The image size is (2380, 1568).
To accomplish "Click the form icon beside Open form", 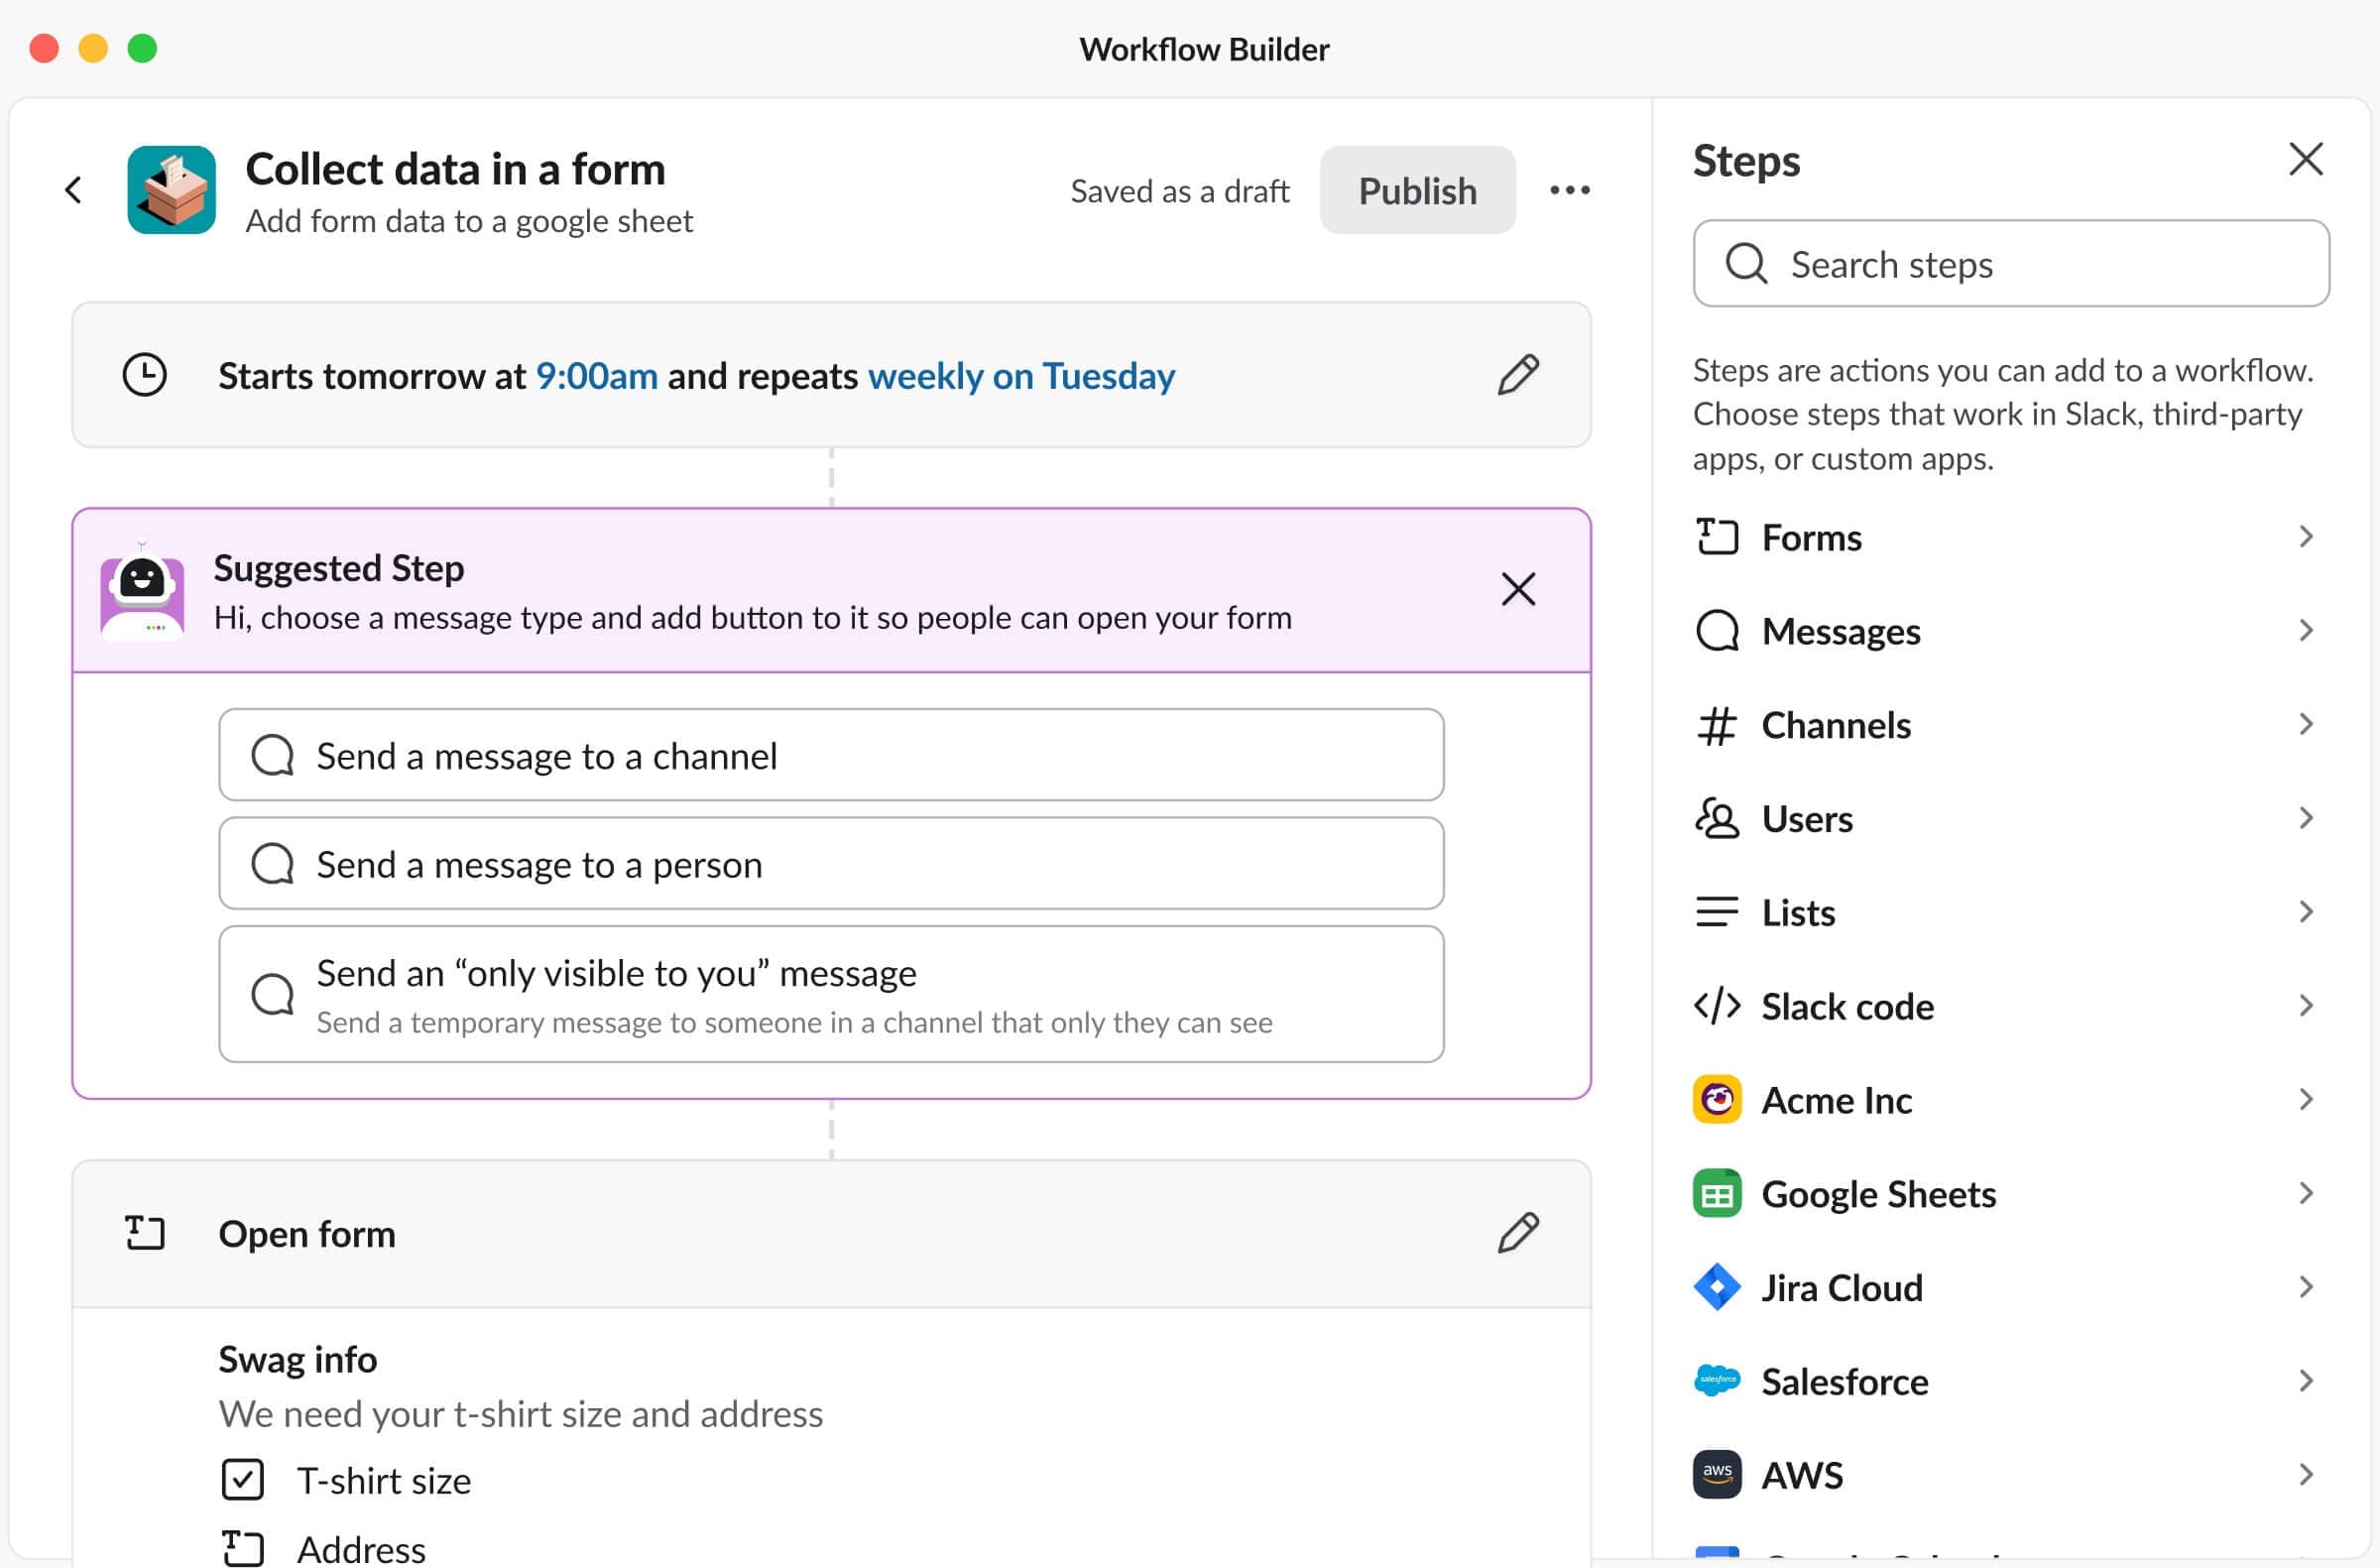I will point(145,1233).
